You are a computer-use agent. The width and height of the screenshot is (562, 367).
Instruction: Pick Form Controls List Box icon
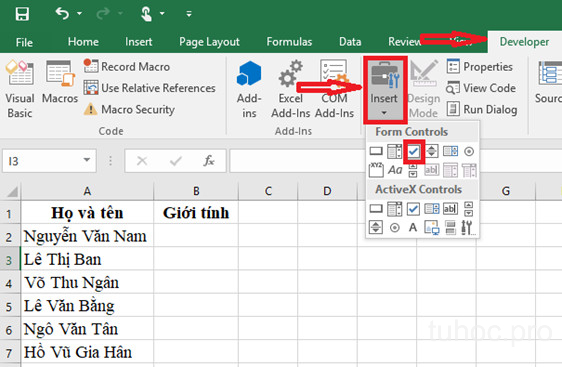pos(450,151)
